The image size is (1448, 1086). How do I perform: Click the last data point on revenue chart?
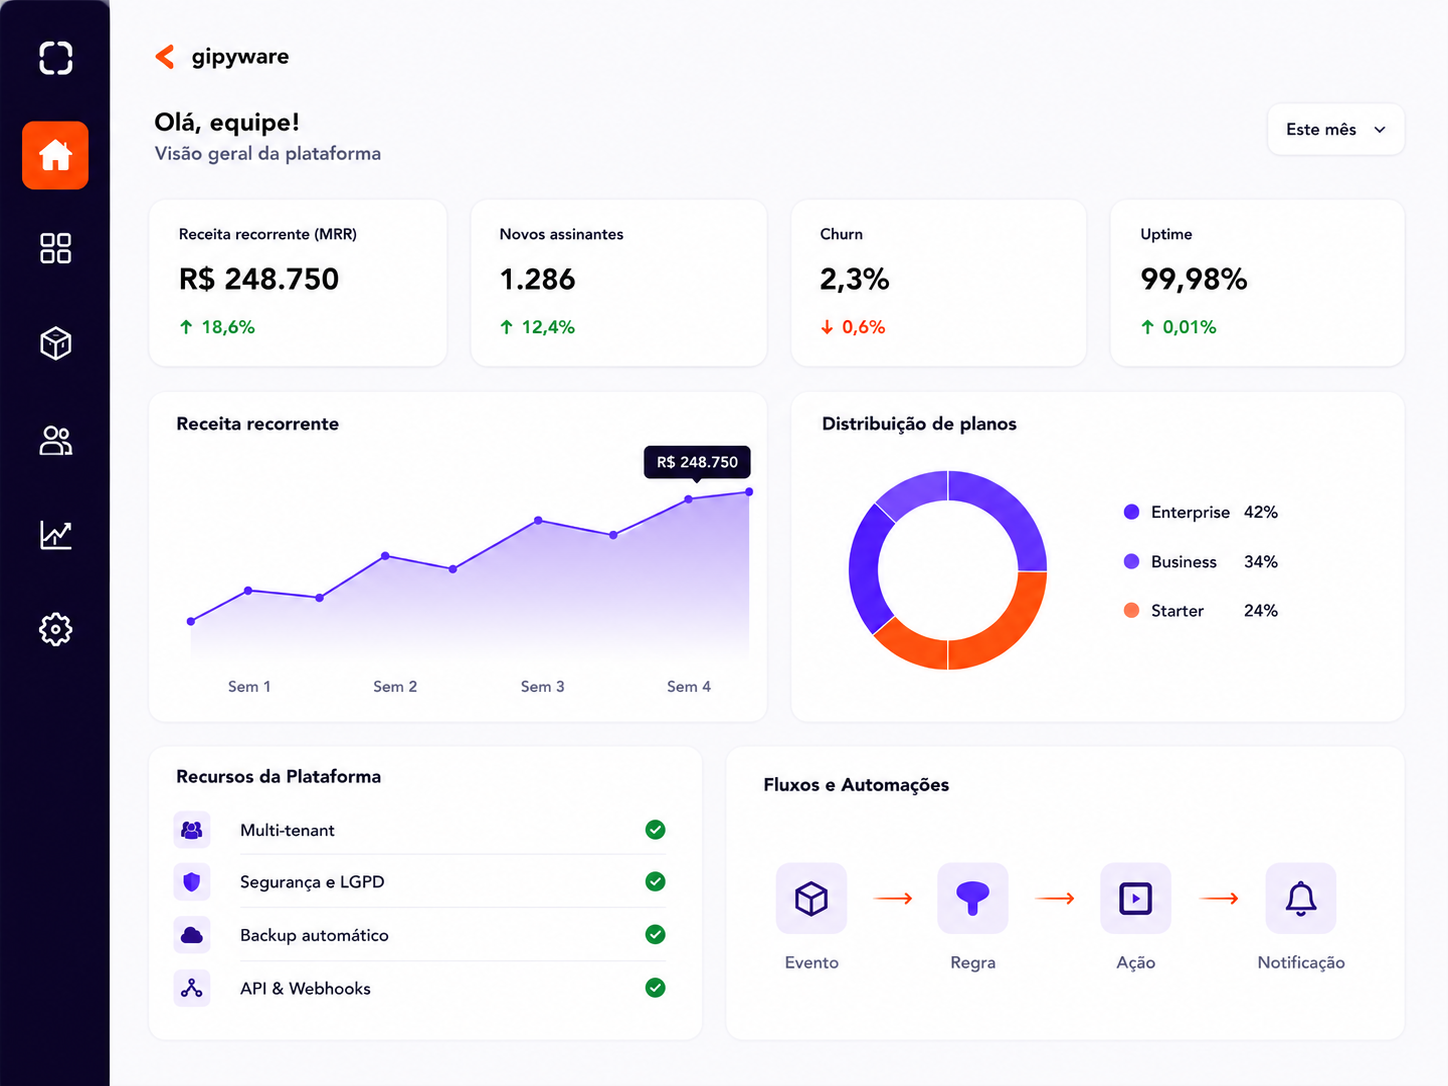(749, 492)
